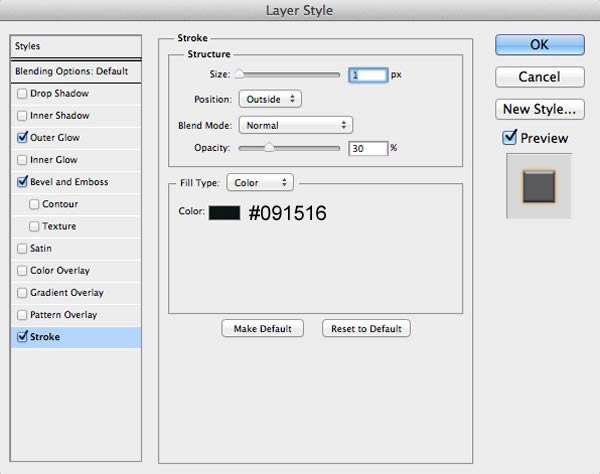Screen dimensions: 600x474
Task: Select Blending Options: Default entry
Action: click(x=76, y=71)
